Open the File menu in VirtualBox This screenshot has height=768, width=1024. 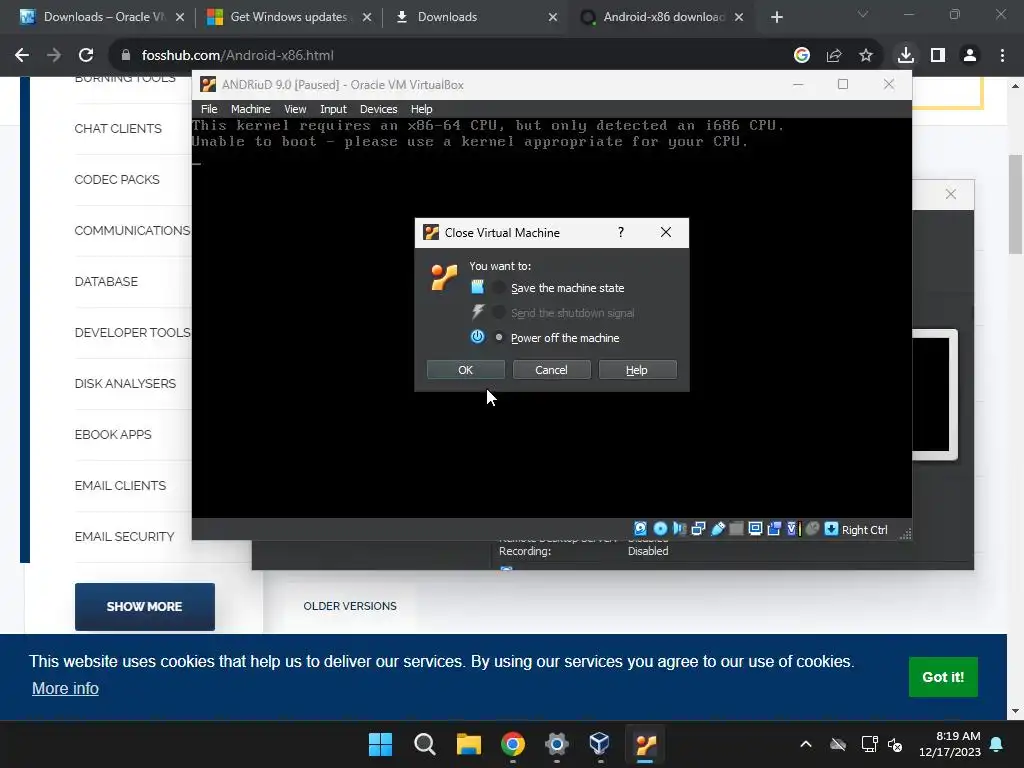click(x=209, y=109)
